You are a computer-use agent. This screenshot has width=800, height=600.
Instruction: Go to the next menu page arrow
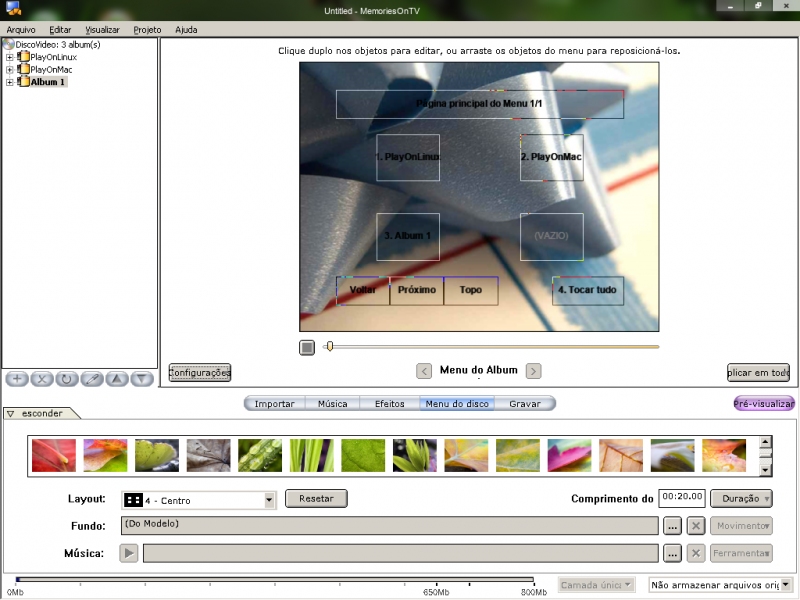(x=534, y=371)
